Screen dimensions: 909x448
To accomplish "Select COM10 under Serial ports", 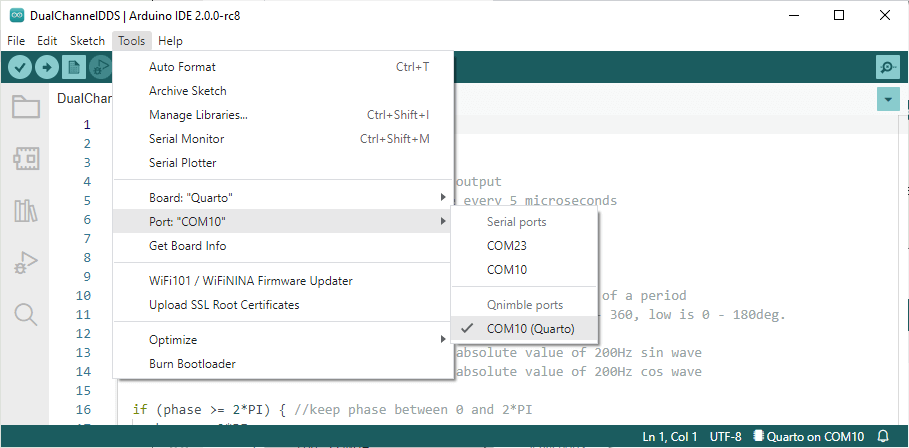I will point(507,269).
